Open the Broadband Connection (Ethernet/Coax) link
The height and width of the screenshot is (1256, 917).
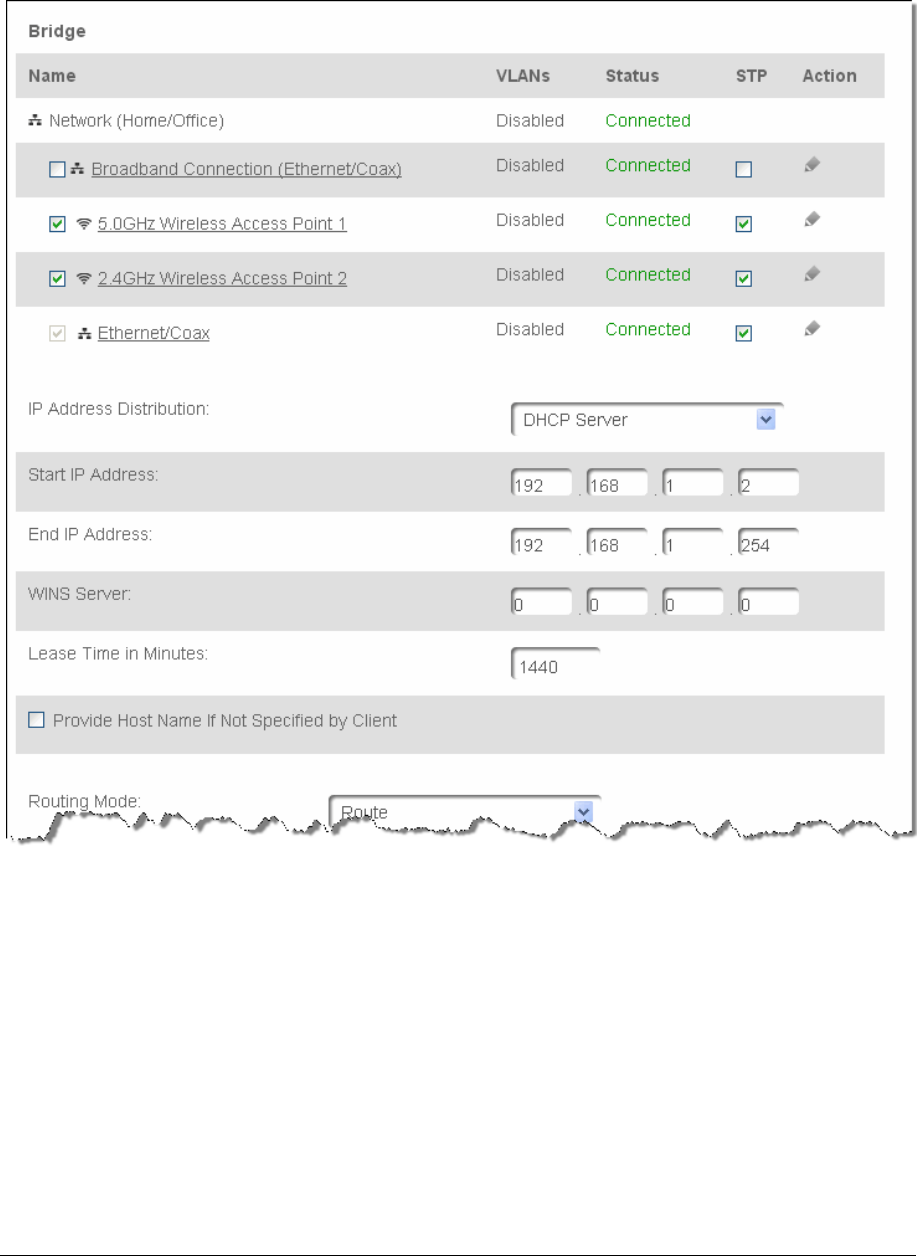tap(246, 169)
